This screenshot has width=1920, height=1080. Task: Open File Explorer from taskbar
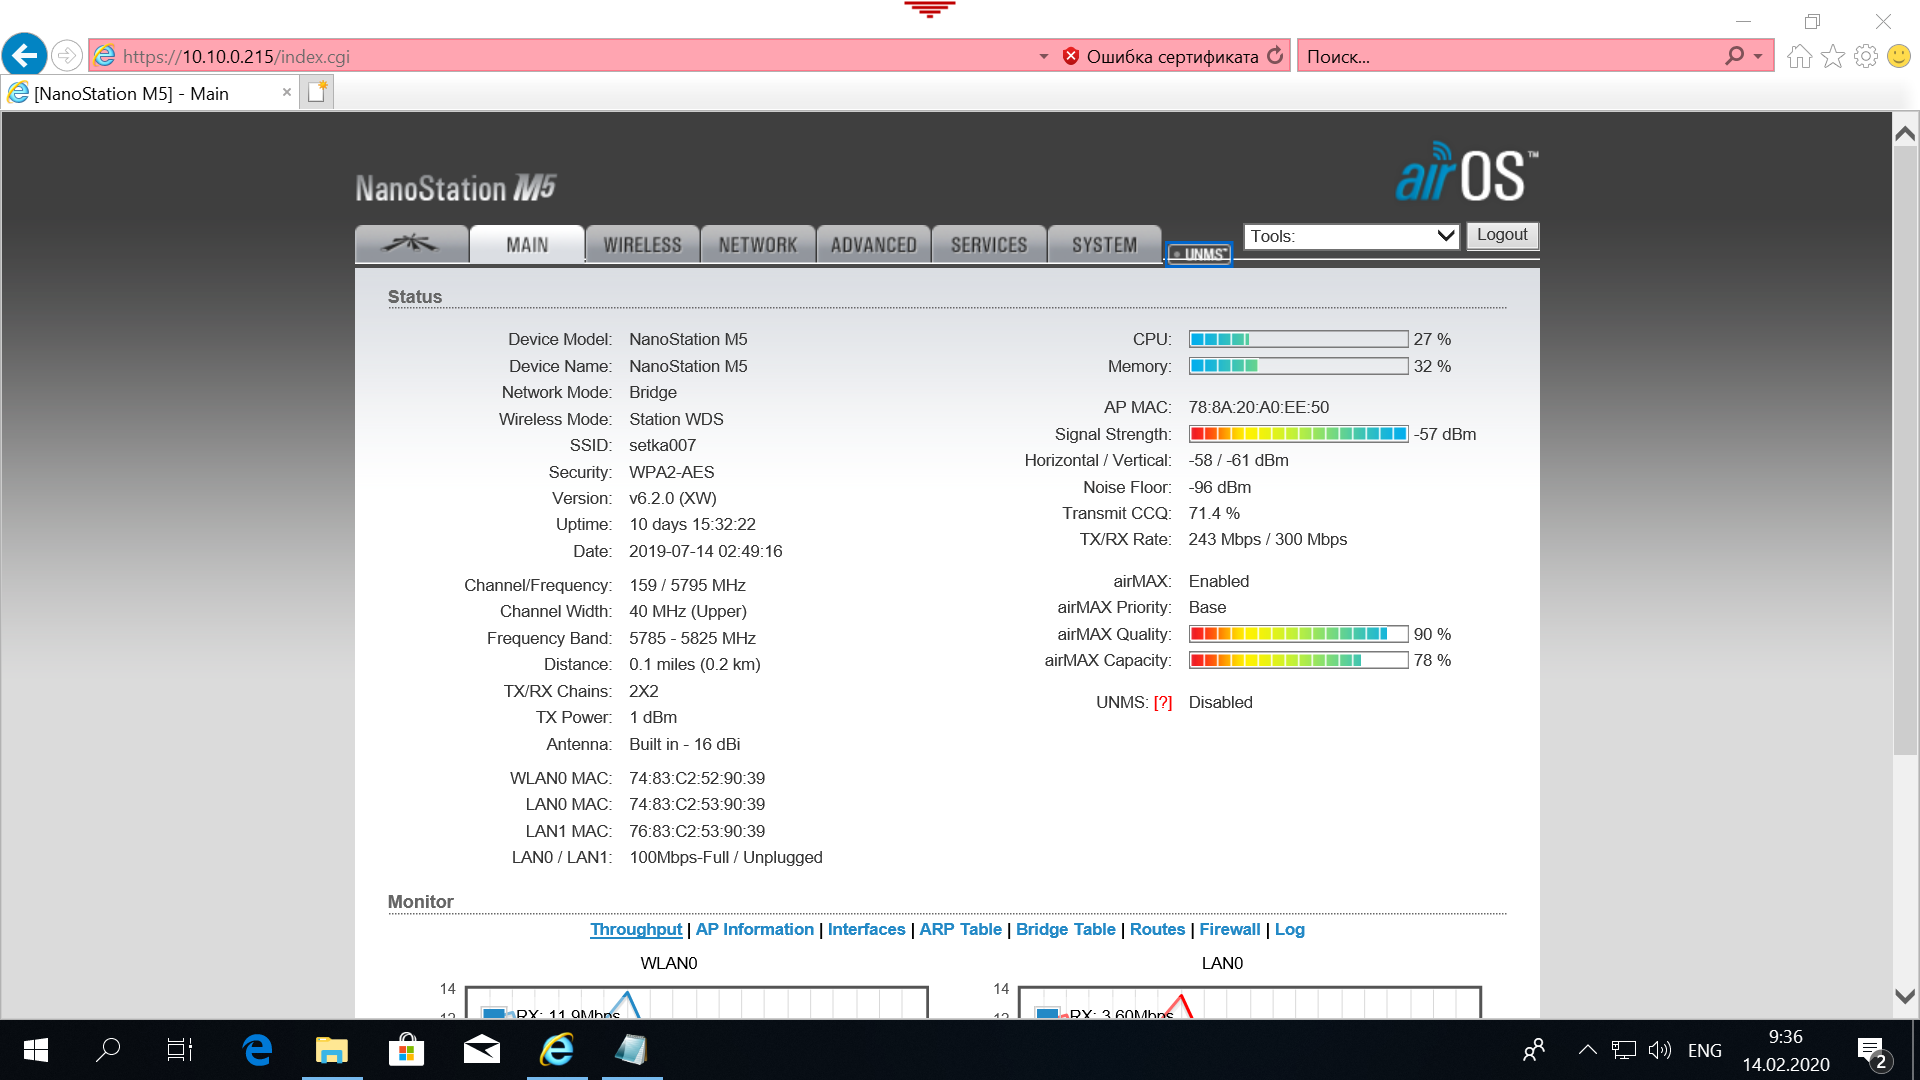click(332, 1050)
